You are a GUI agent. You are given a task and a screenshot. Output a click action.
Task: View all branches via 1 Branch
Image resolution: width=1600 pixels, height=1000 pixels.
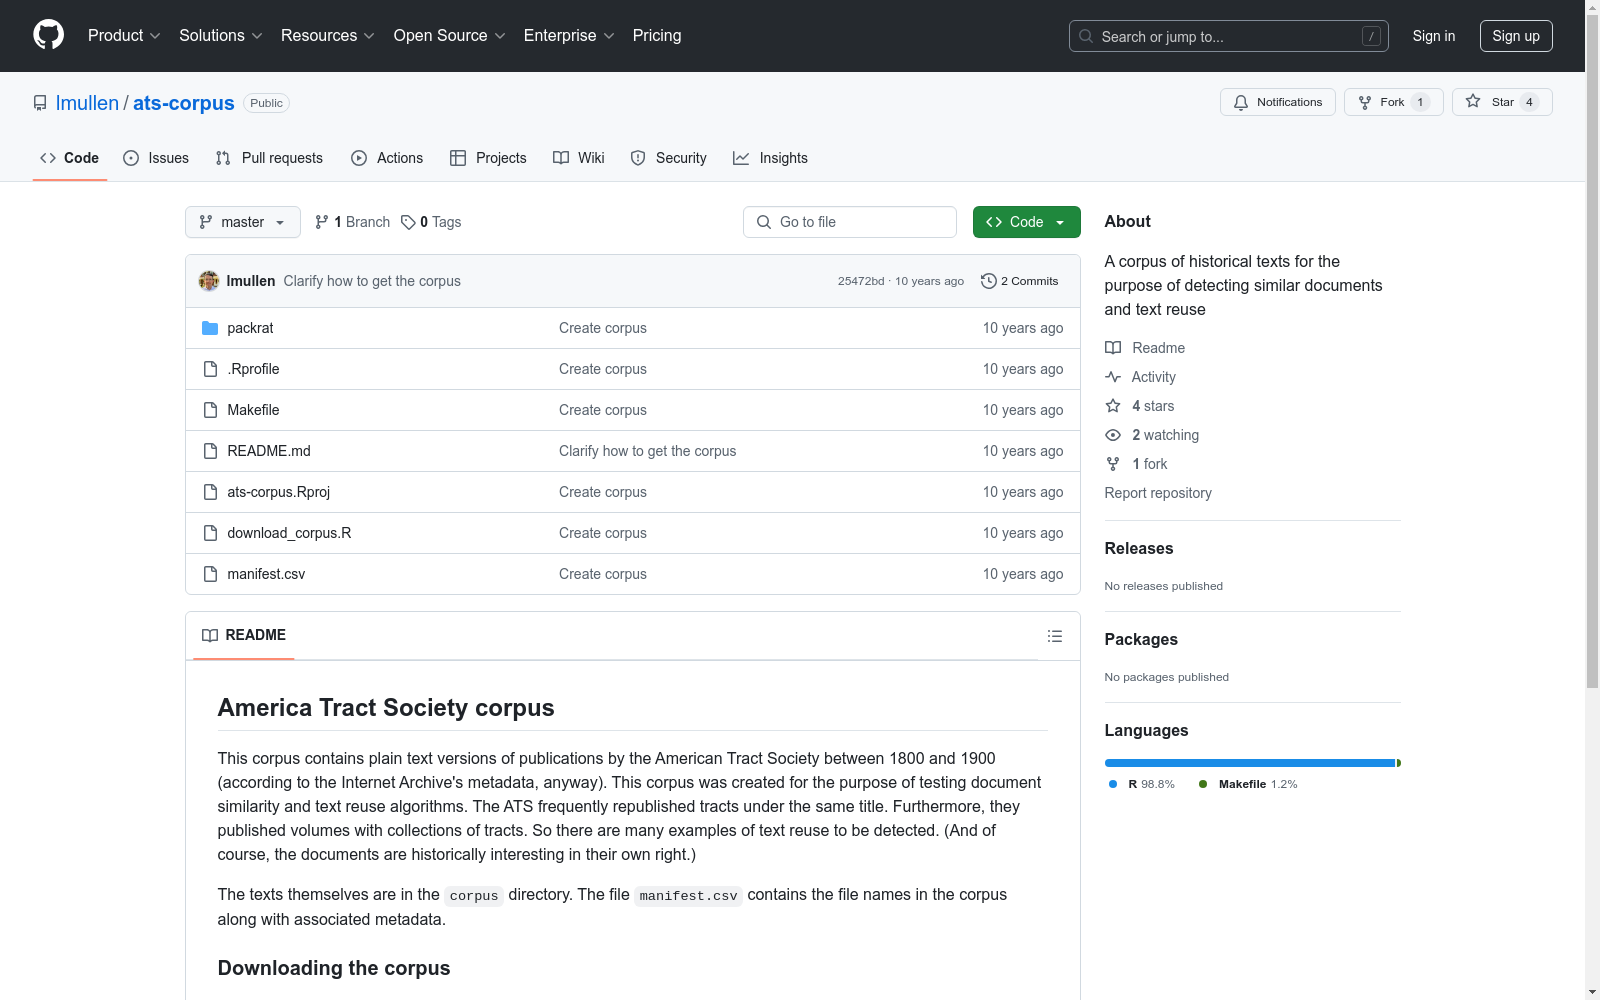[352, 222]
